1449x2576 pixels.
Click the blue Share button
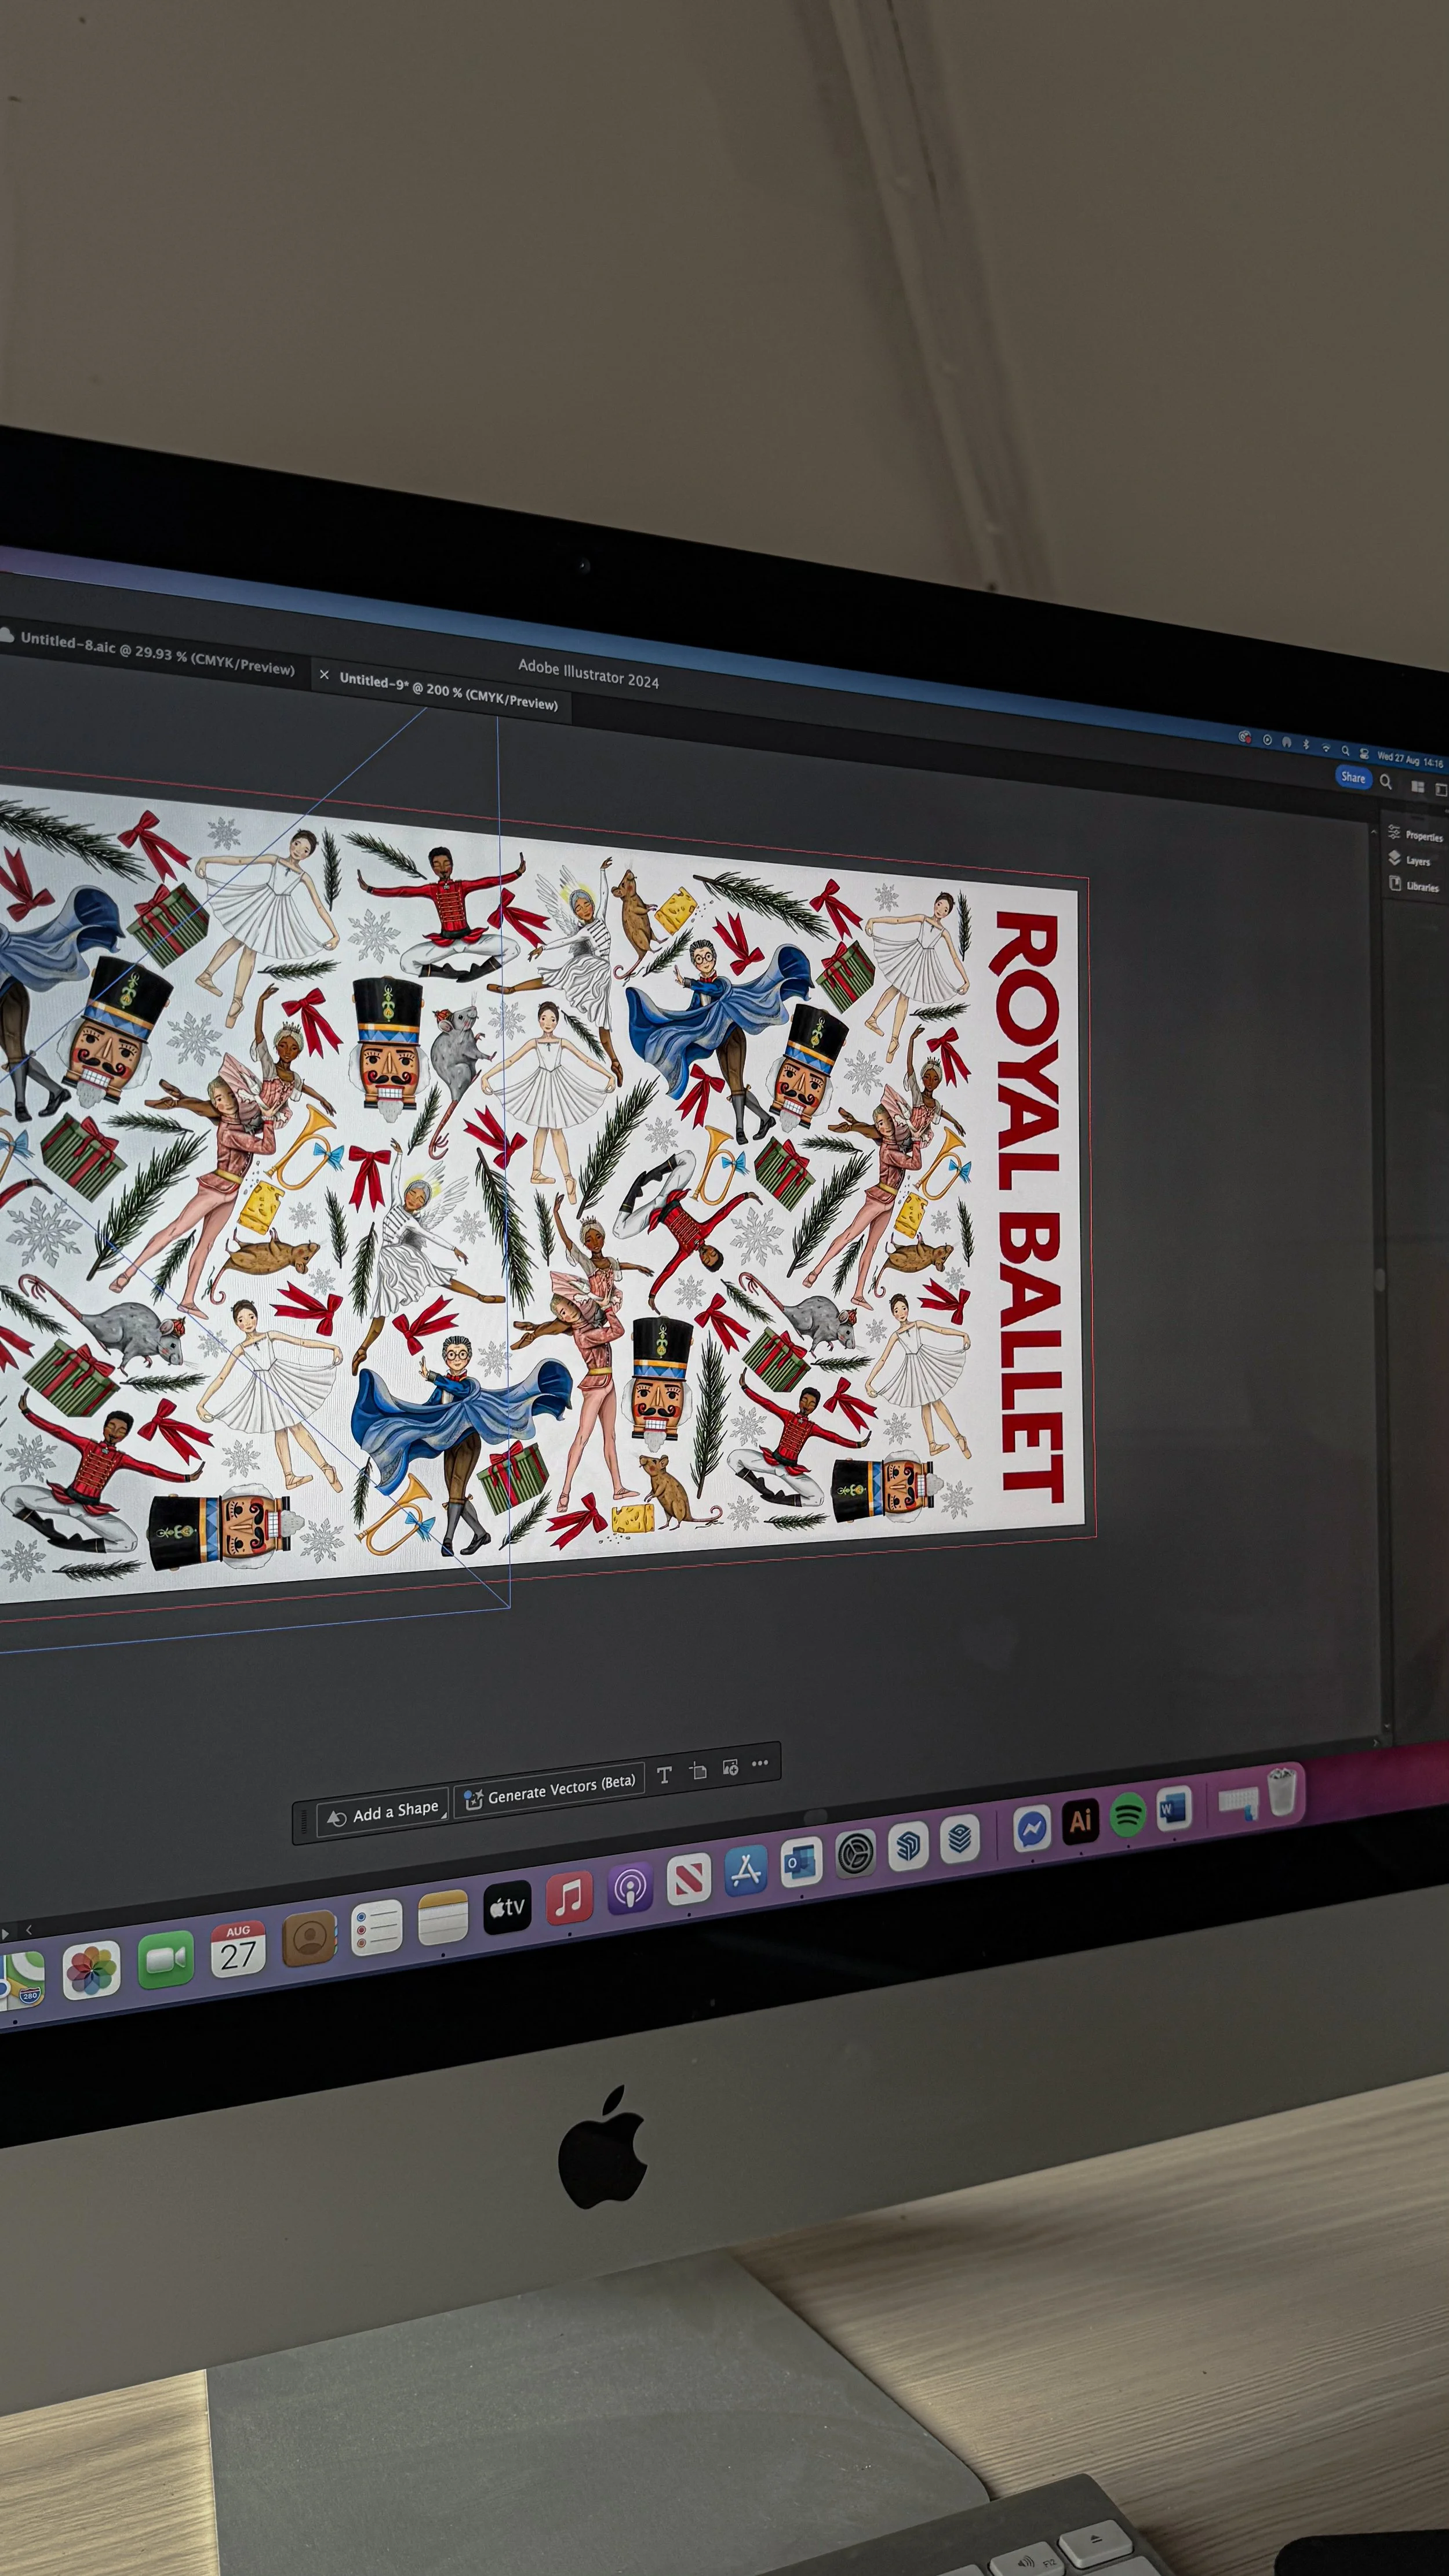[1353, 777]
